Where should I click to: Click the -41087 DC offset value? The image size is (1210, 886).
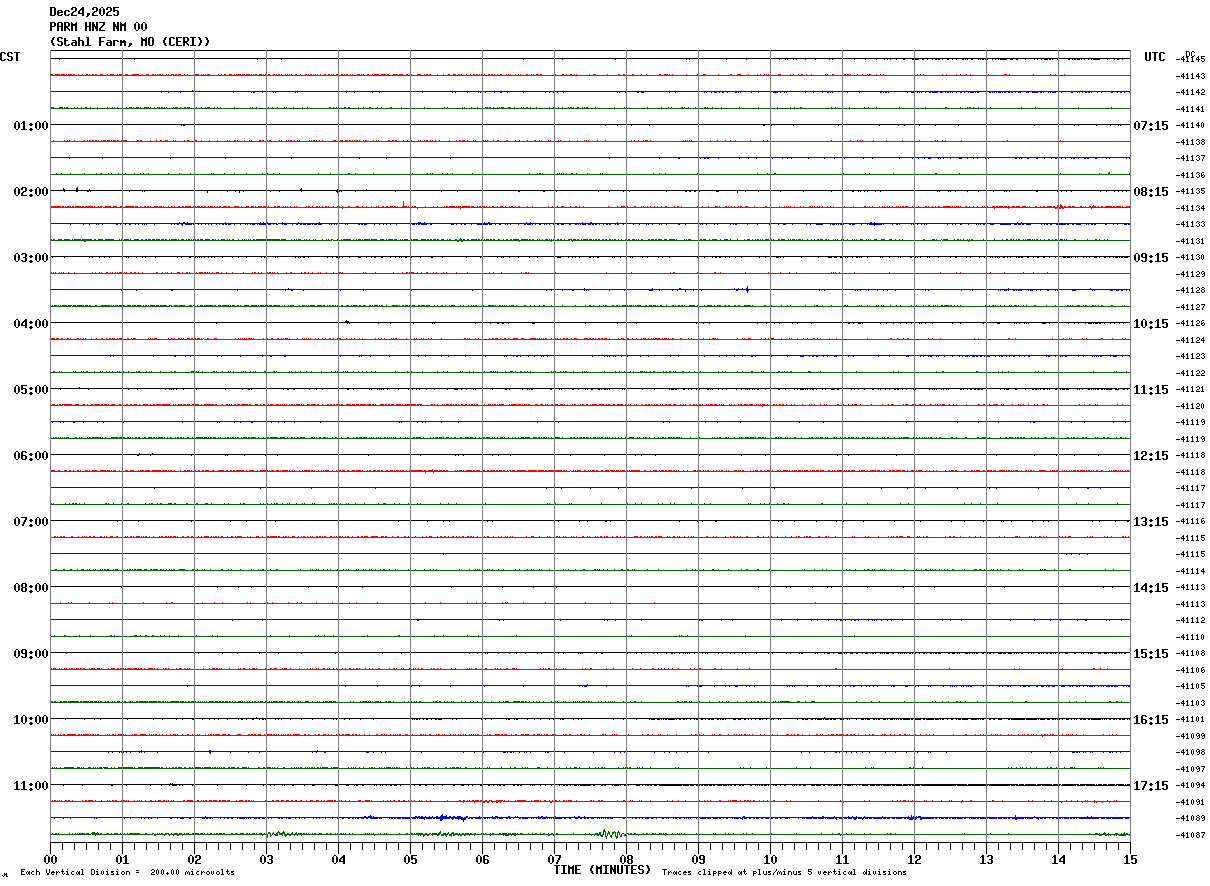click(1190, 835)
